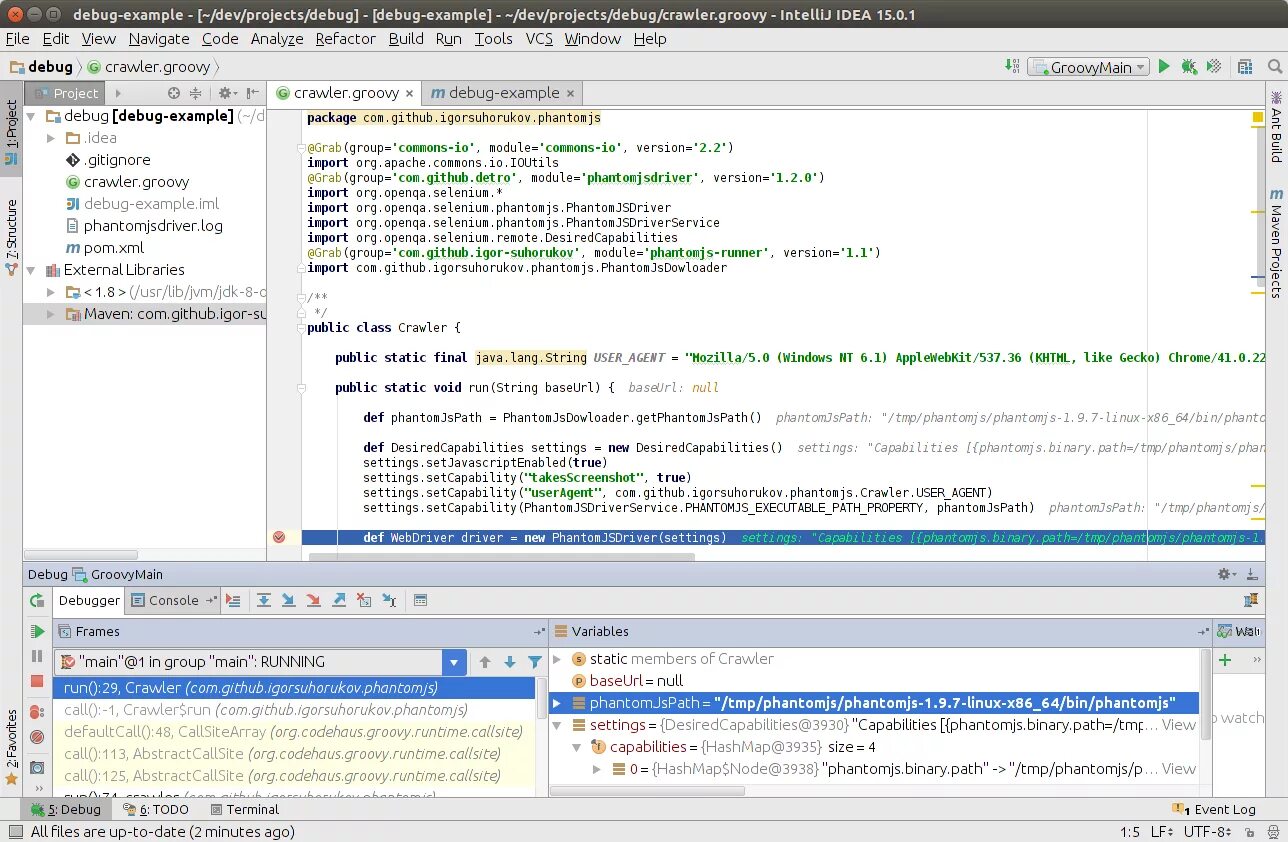Click the Make Project icon
Screen dimensions: 1288x842
(1013, 67)
